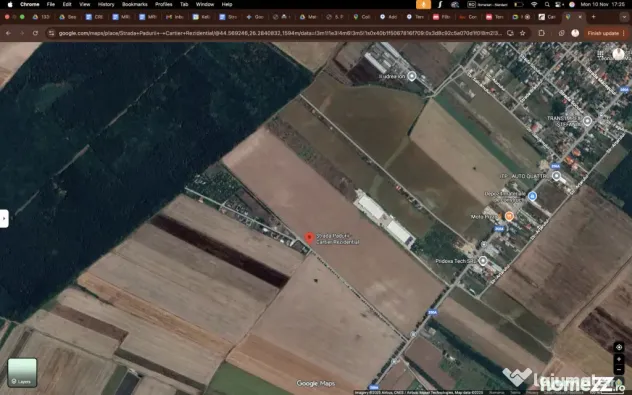Open Extensions puzzle icon in toolbar
The height and width of the screenshot is (395, 632).
[x=541, y=33]
